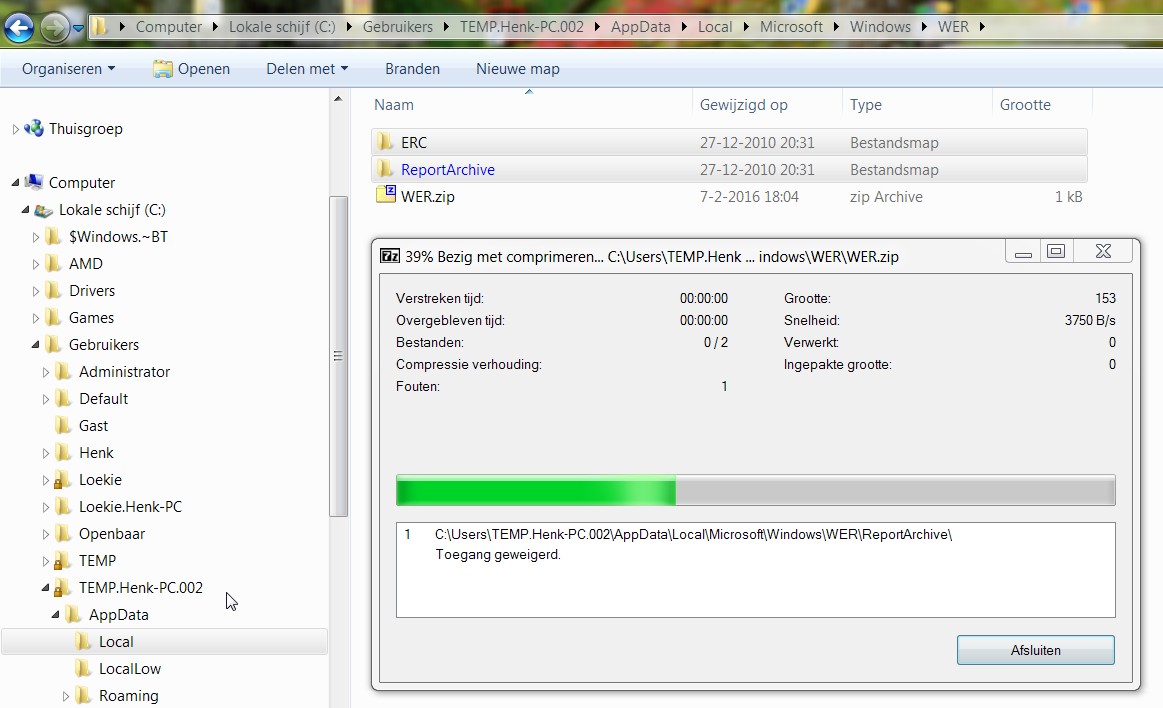
Task: Click Lokale schijf (C:) in address breadcrumb
Action: (282, 27)
